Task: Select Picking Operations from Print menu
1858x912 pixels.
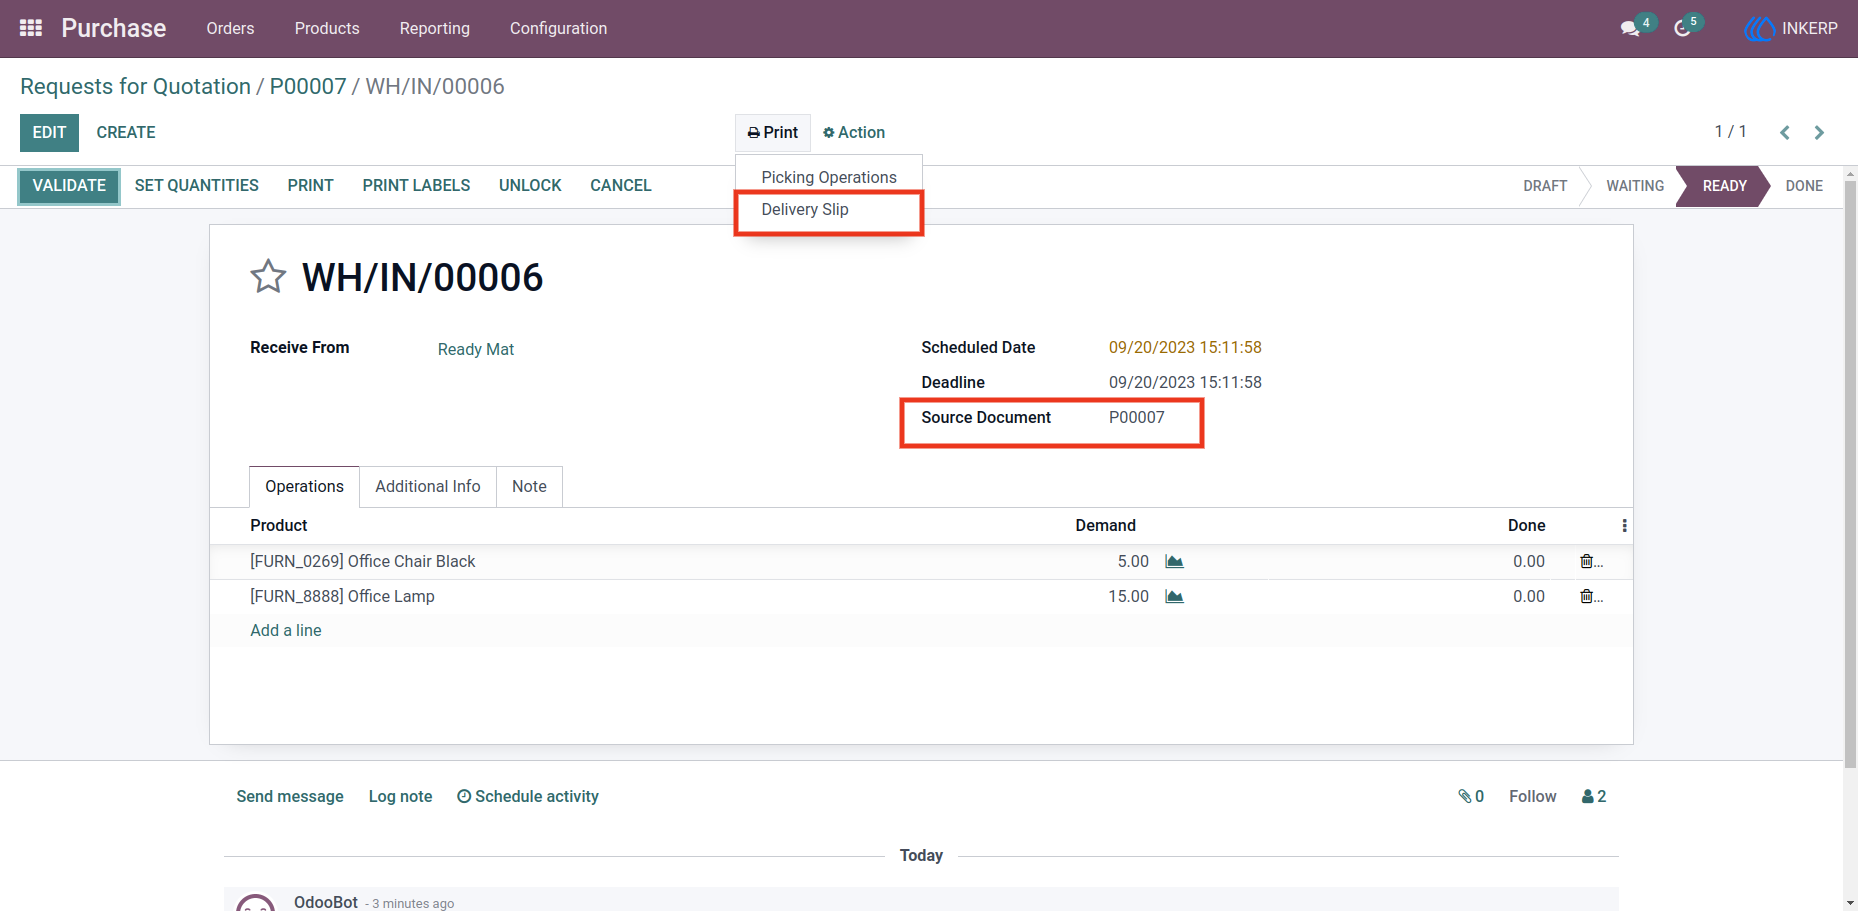Action: tap(829, 177)
